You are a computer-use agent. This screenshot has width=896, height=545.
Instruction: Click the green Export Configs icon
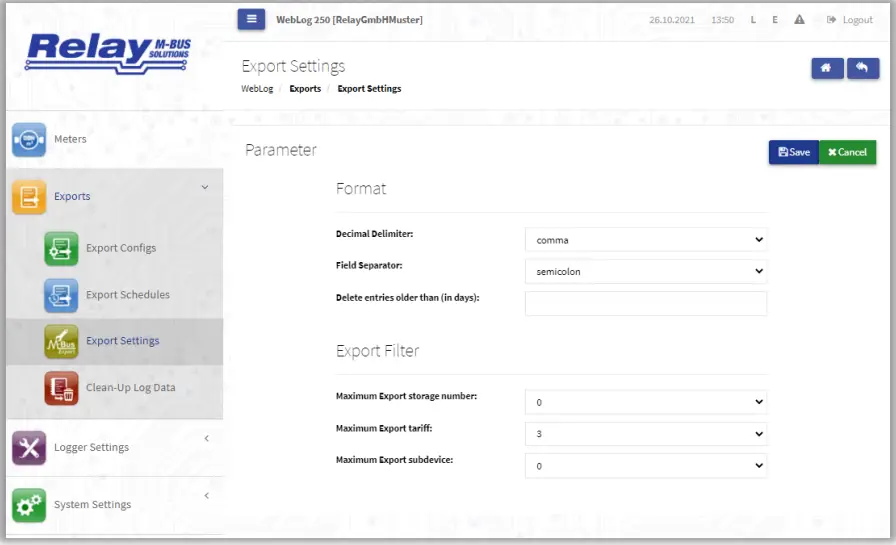coord(61,249)
